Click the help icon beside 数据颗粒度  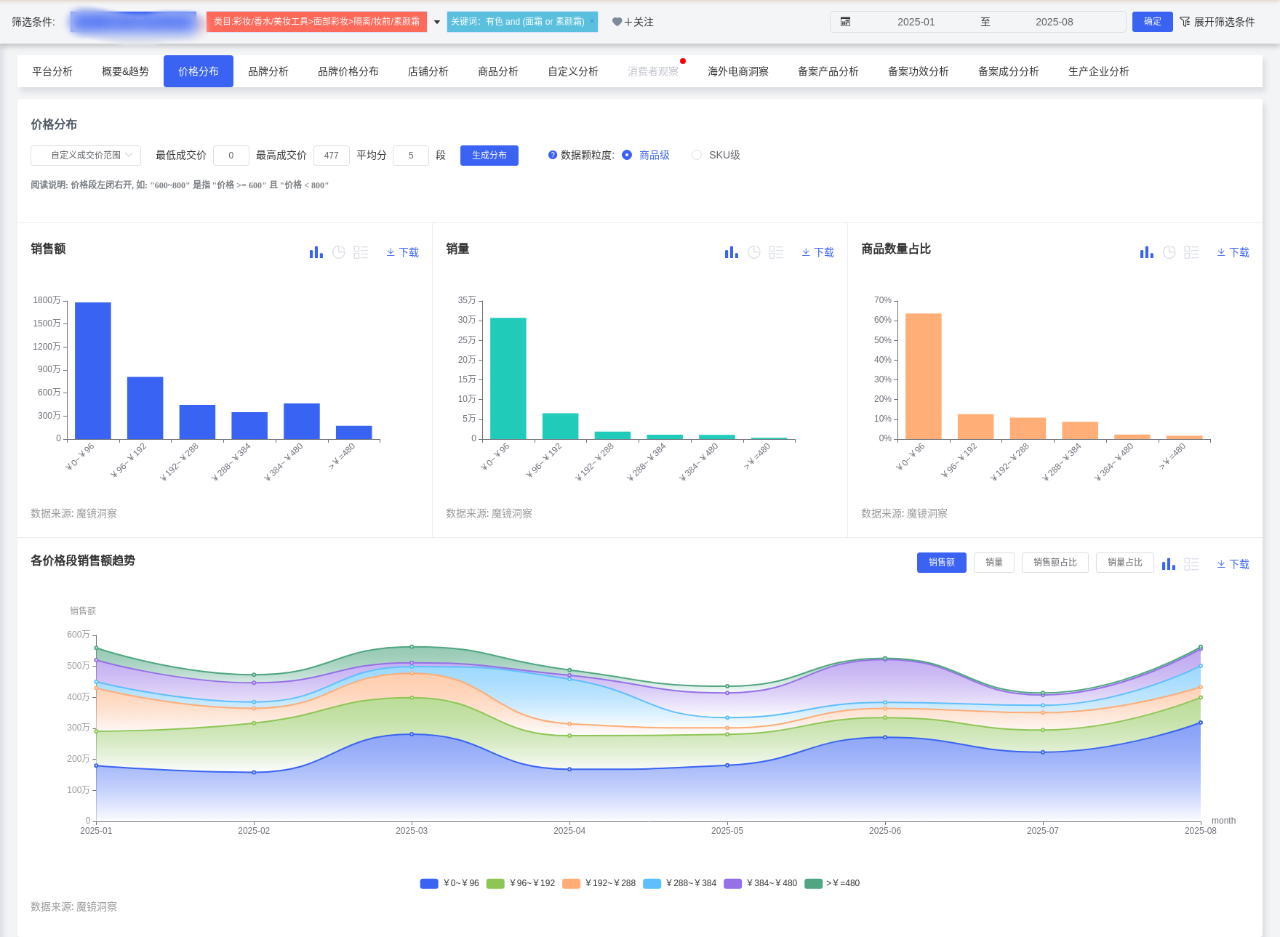[552, 155]
